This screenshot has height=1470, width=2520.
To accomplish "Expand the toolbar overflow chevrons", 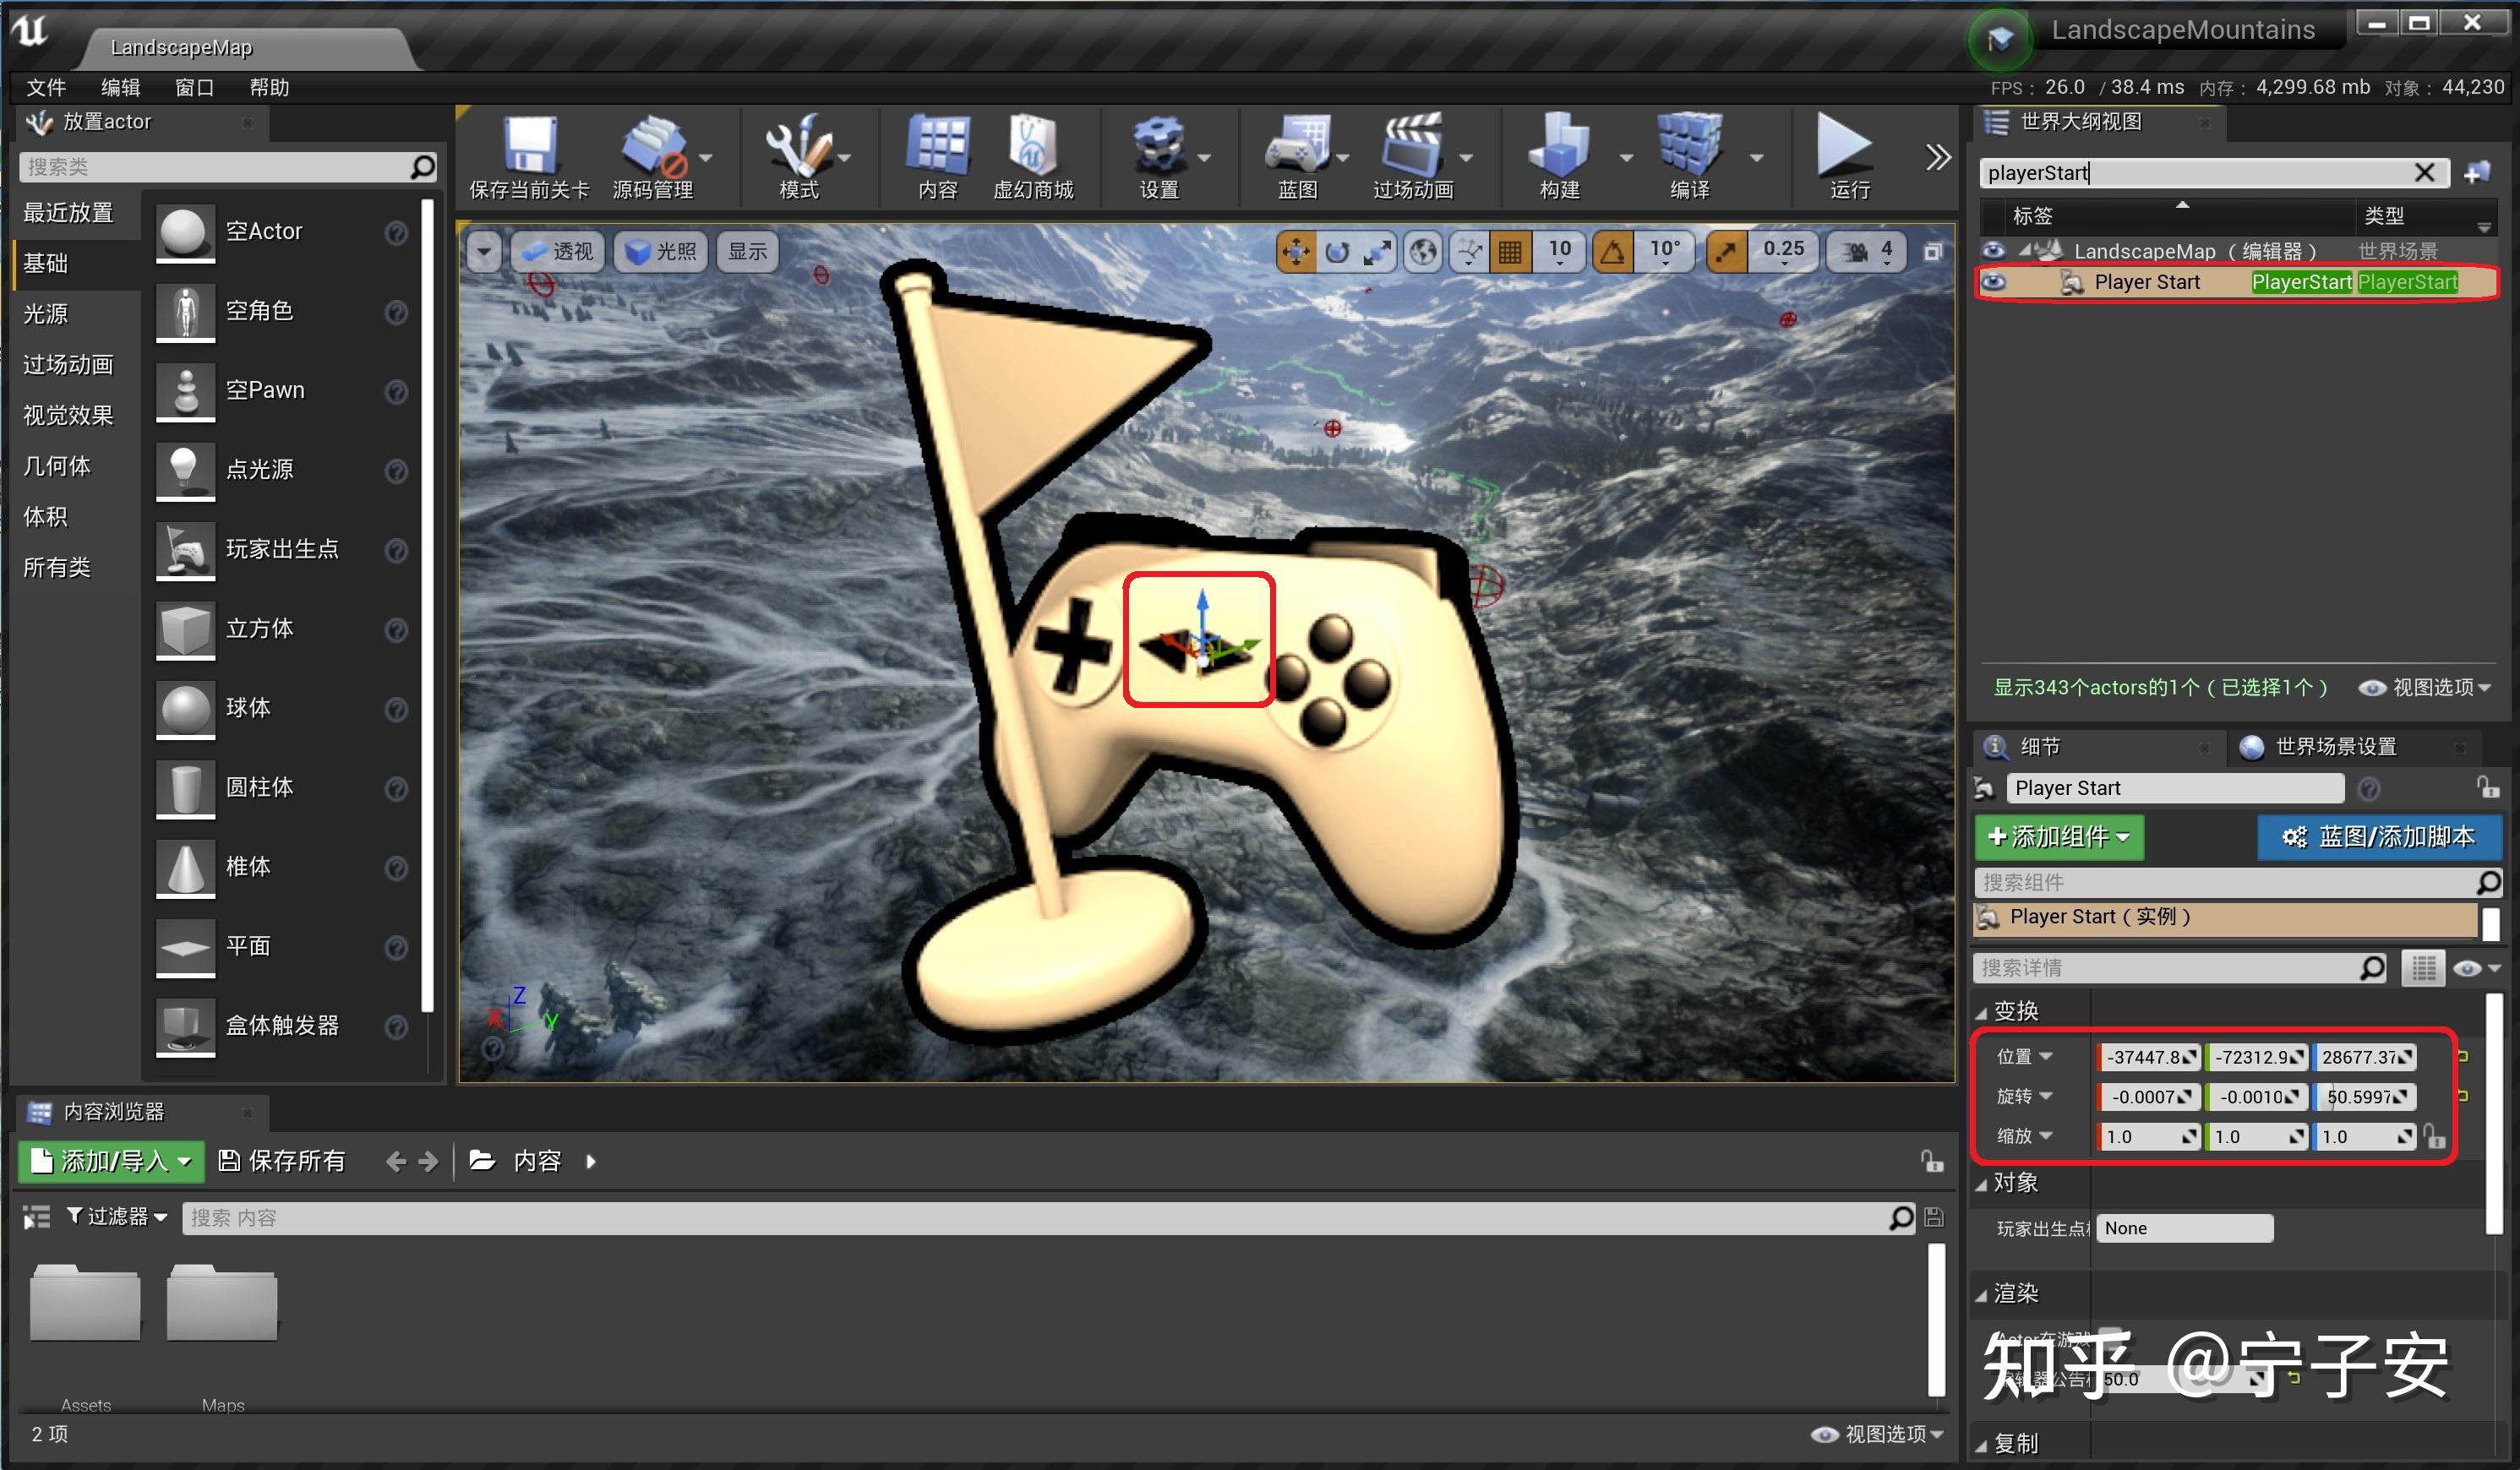I will 1938,157.
